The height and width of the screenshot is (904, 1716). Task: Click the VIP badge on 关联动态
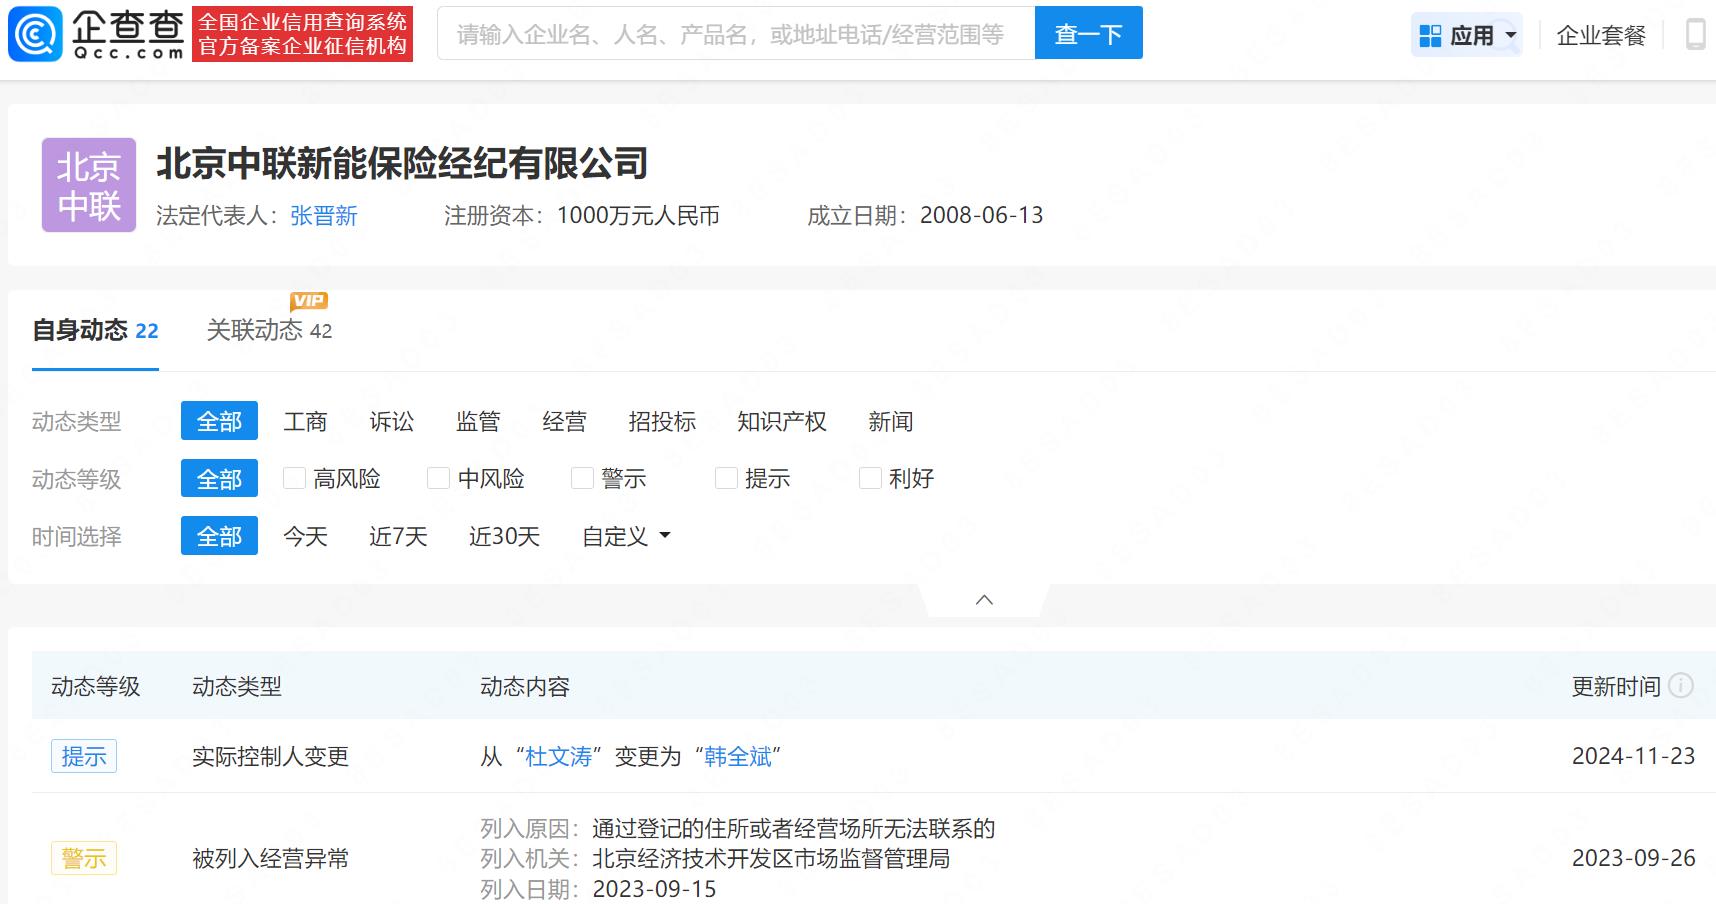click(x=309, y=301)
